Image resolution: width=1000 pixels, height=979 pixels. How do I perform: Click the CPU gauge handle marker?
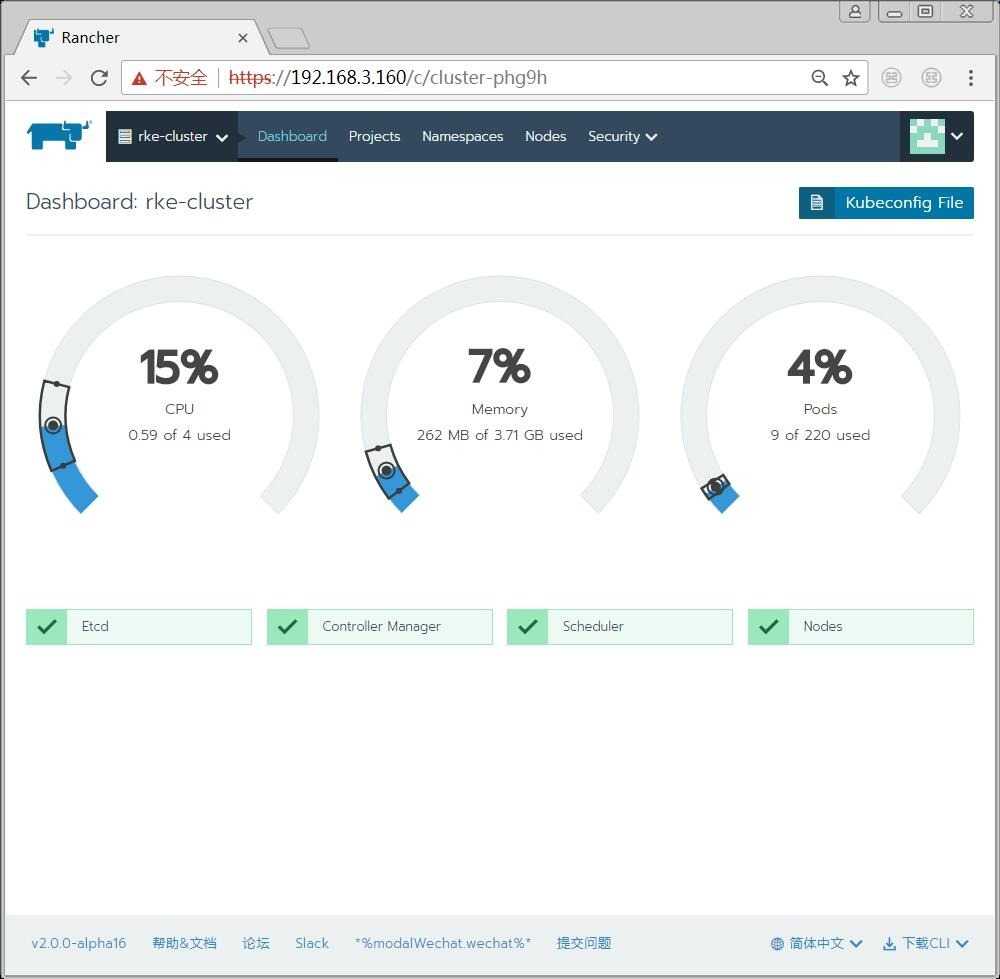(54, 425)
